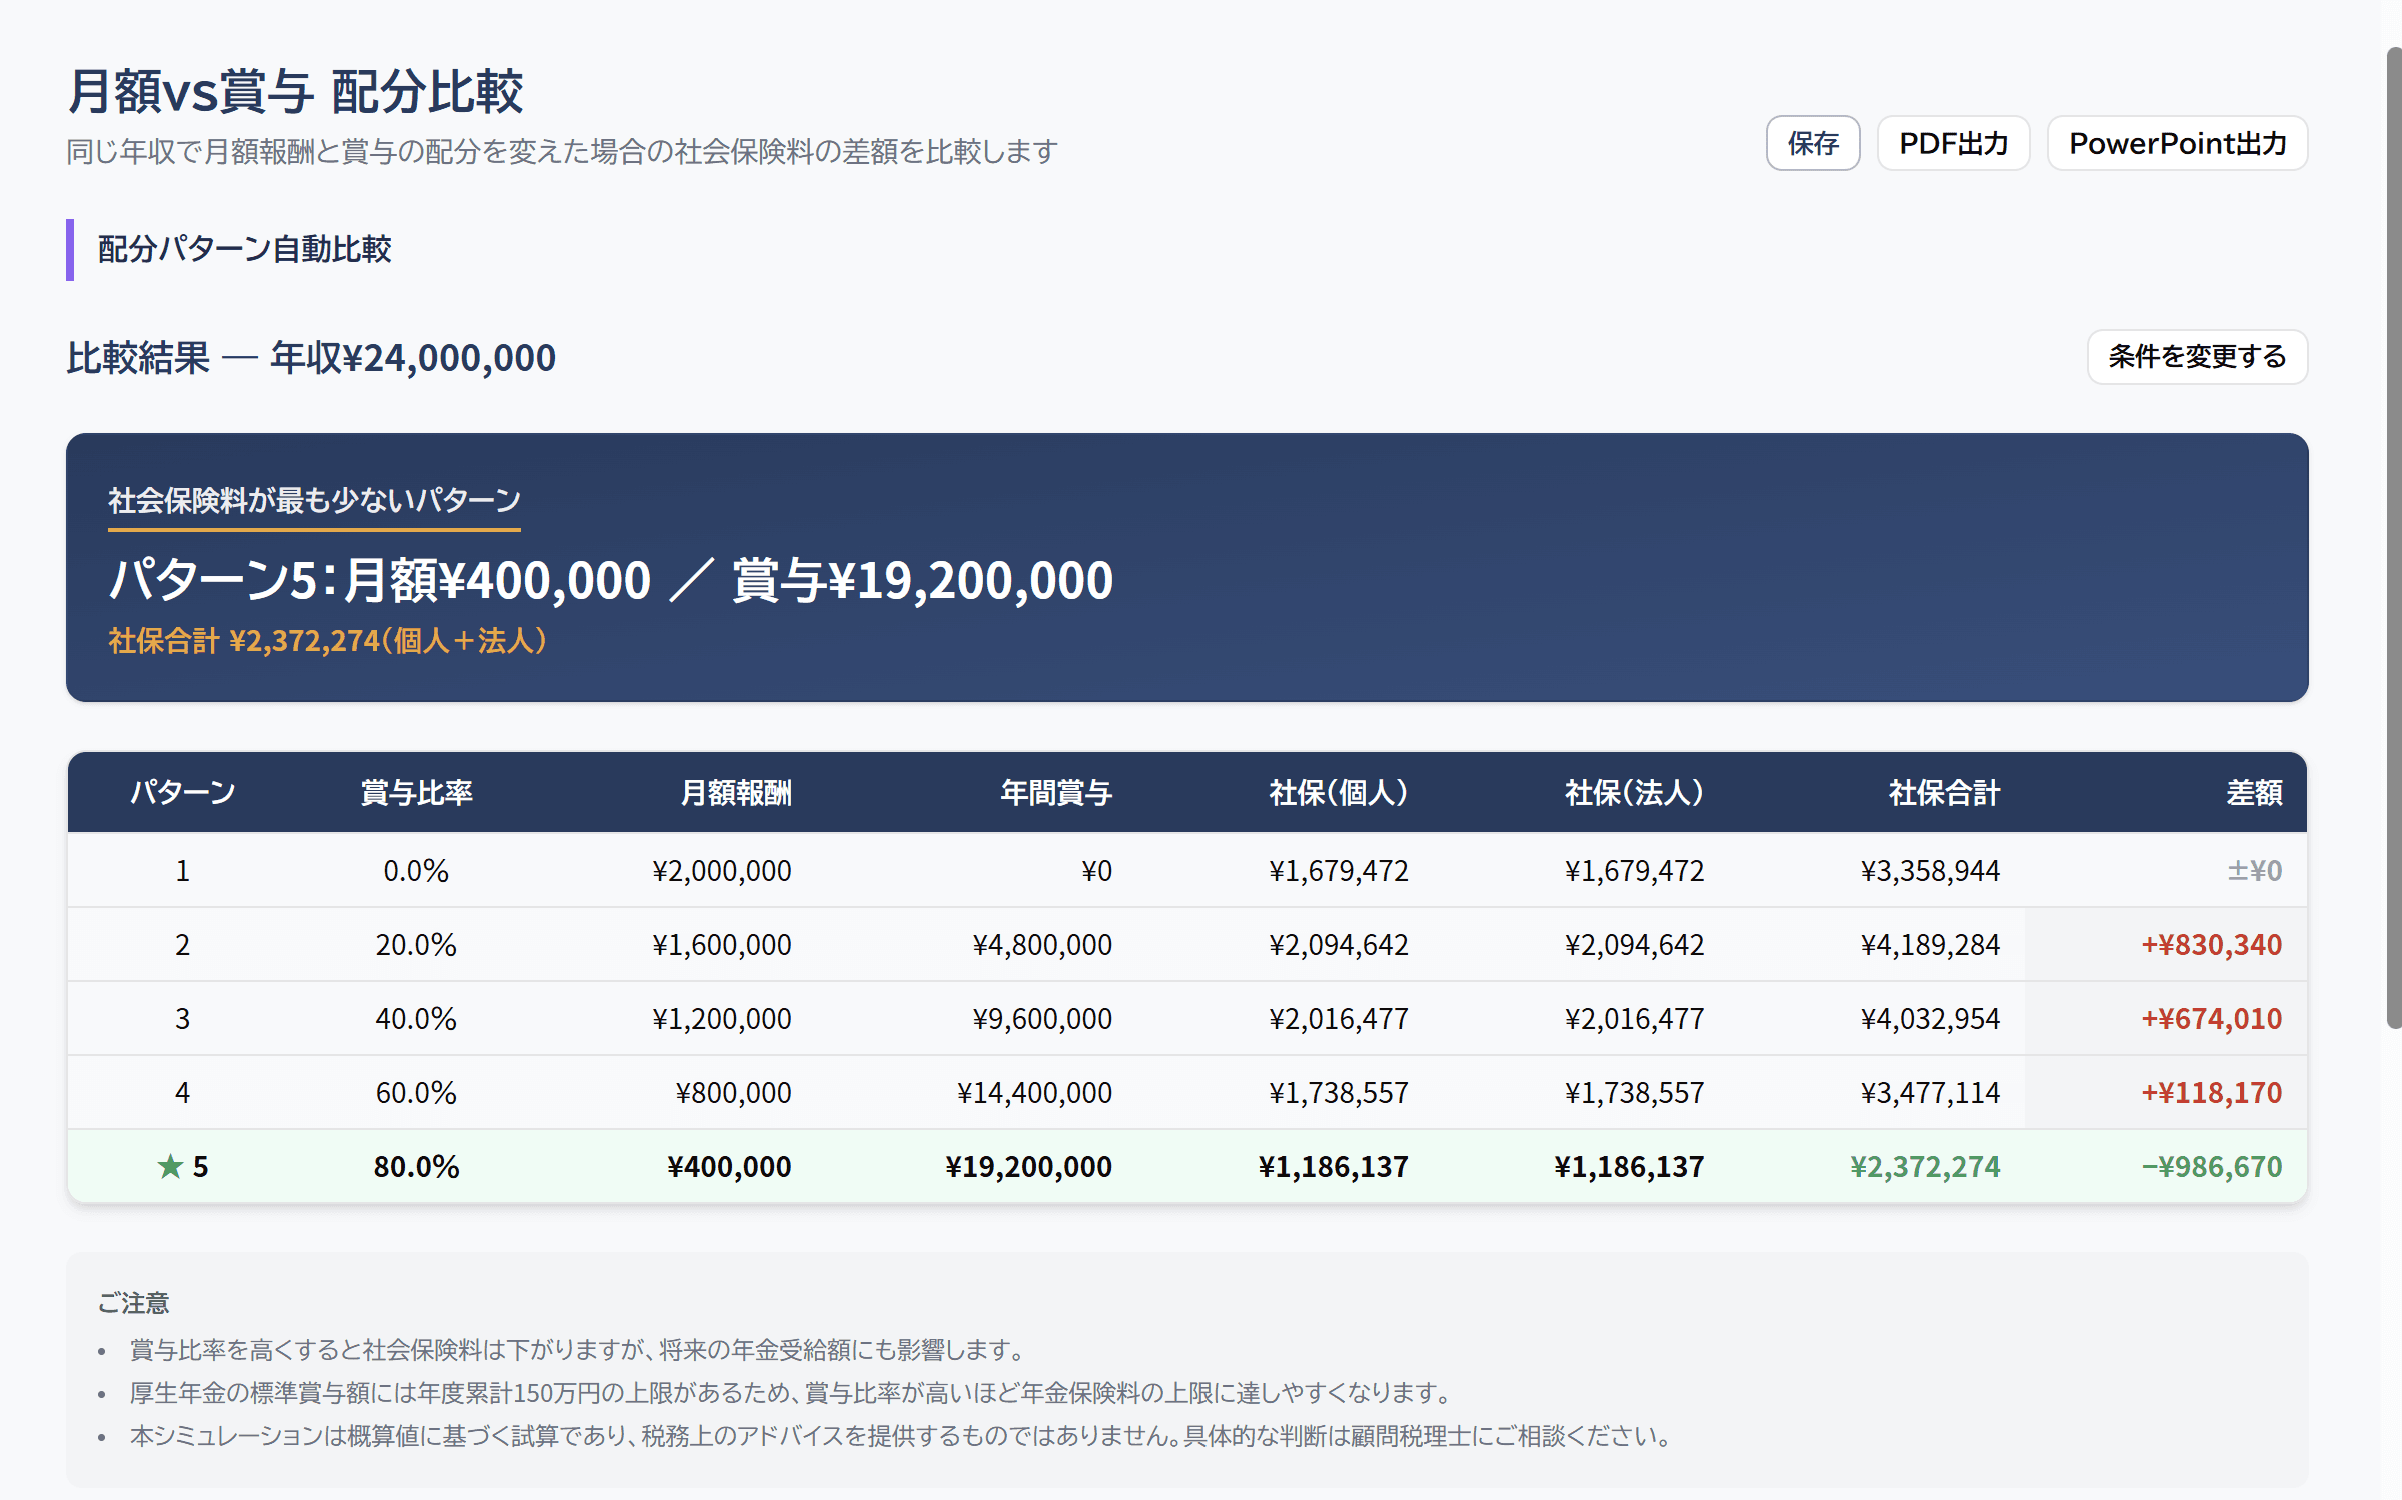Click the 社会保険料が最も少ないパターン label
The height and width of the screenshot is (1500, 2402).
314,500
